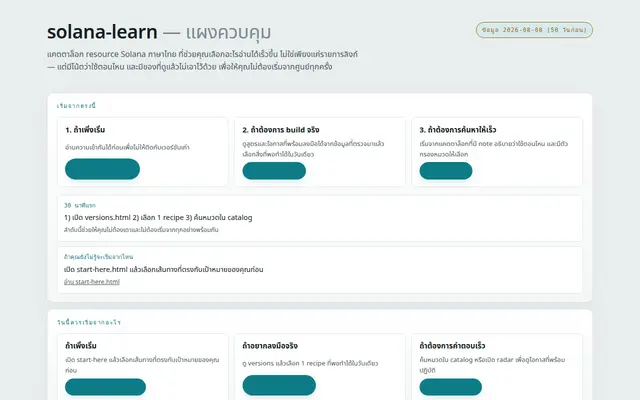Click the date badge "2026-08-08" at the top

pyautogui.click(x=534, y=30)
